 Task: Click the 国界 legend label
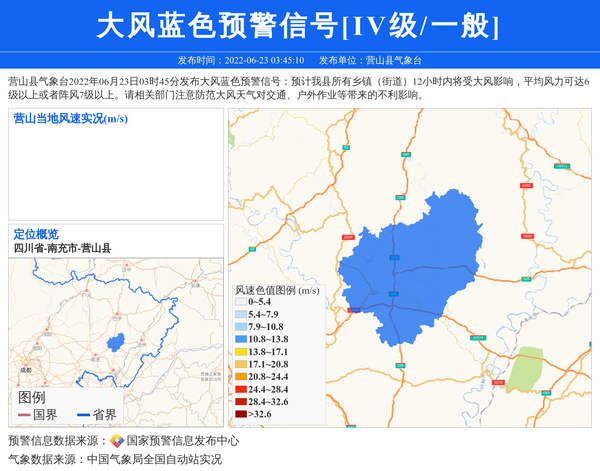click(45, 415)
